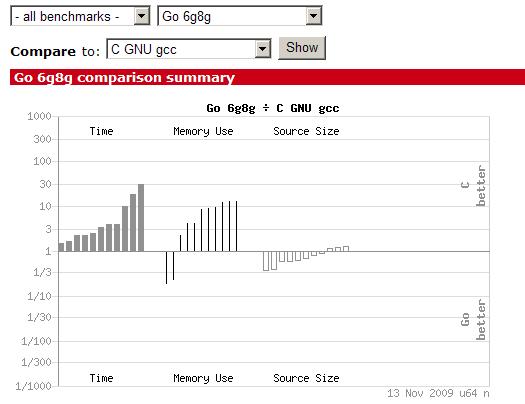Click the C better axis label
The width and height of the screenshot is (525, 404).
[473, 186]
